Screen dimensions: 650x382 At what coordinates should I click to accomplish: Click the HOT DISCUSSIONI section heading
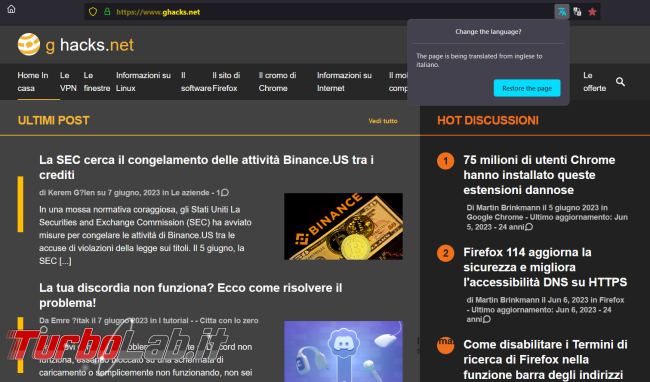(x=488, y=121)
